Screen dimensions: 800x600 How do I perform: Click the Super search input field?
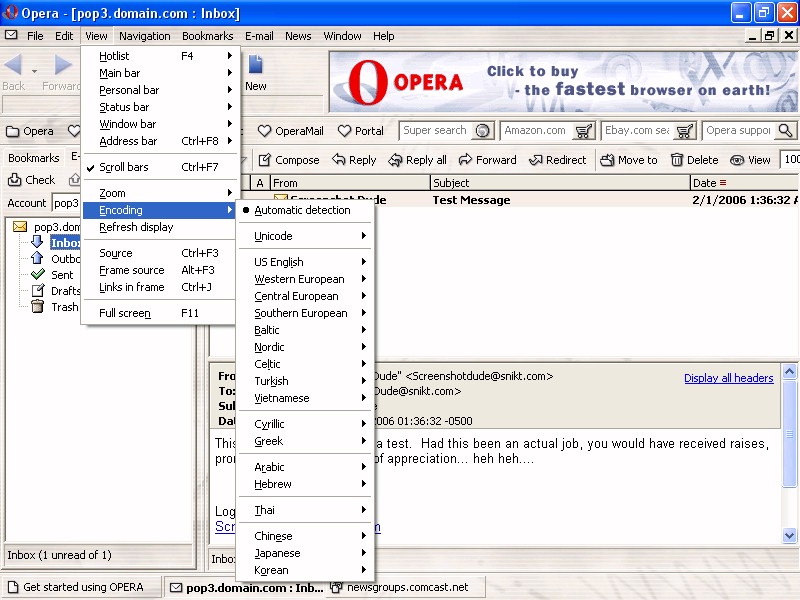click(435, 131)
